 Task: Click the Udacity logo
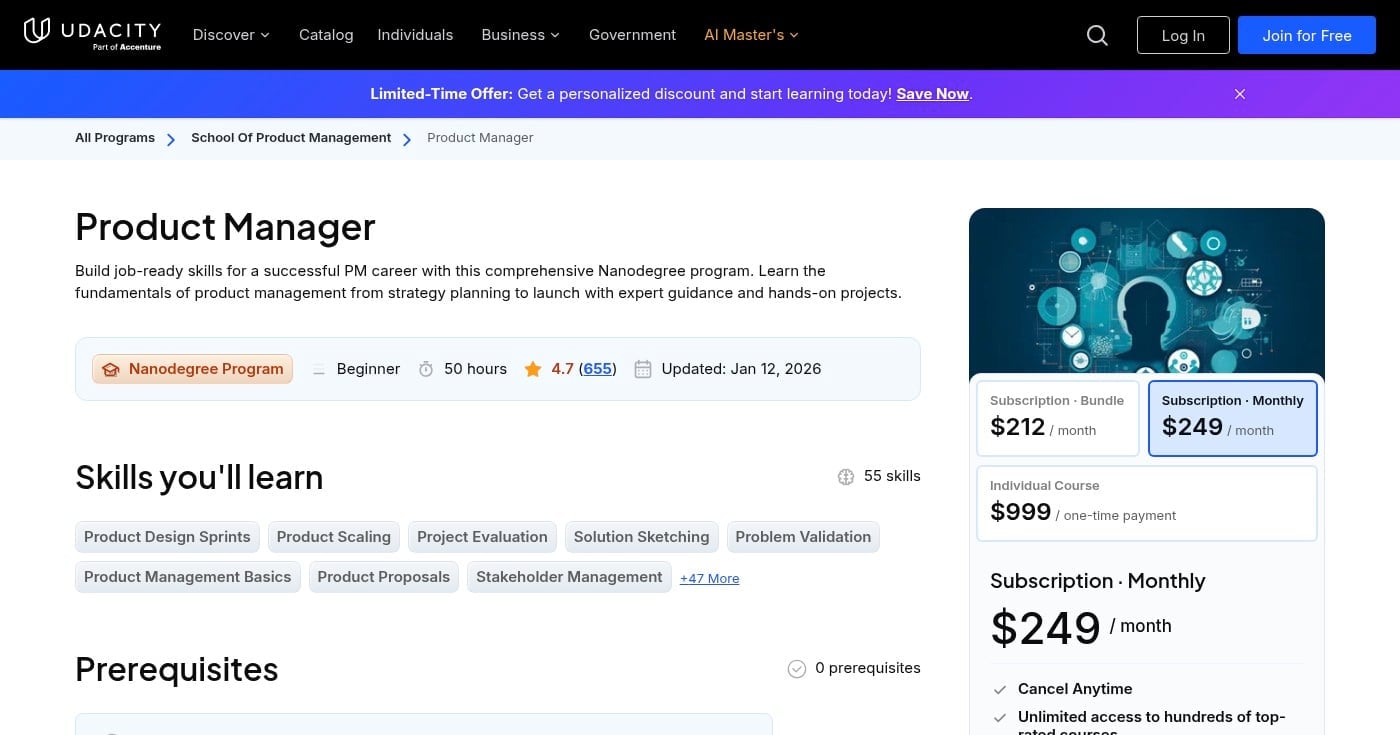(92, 33)
